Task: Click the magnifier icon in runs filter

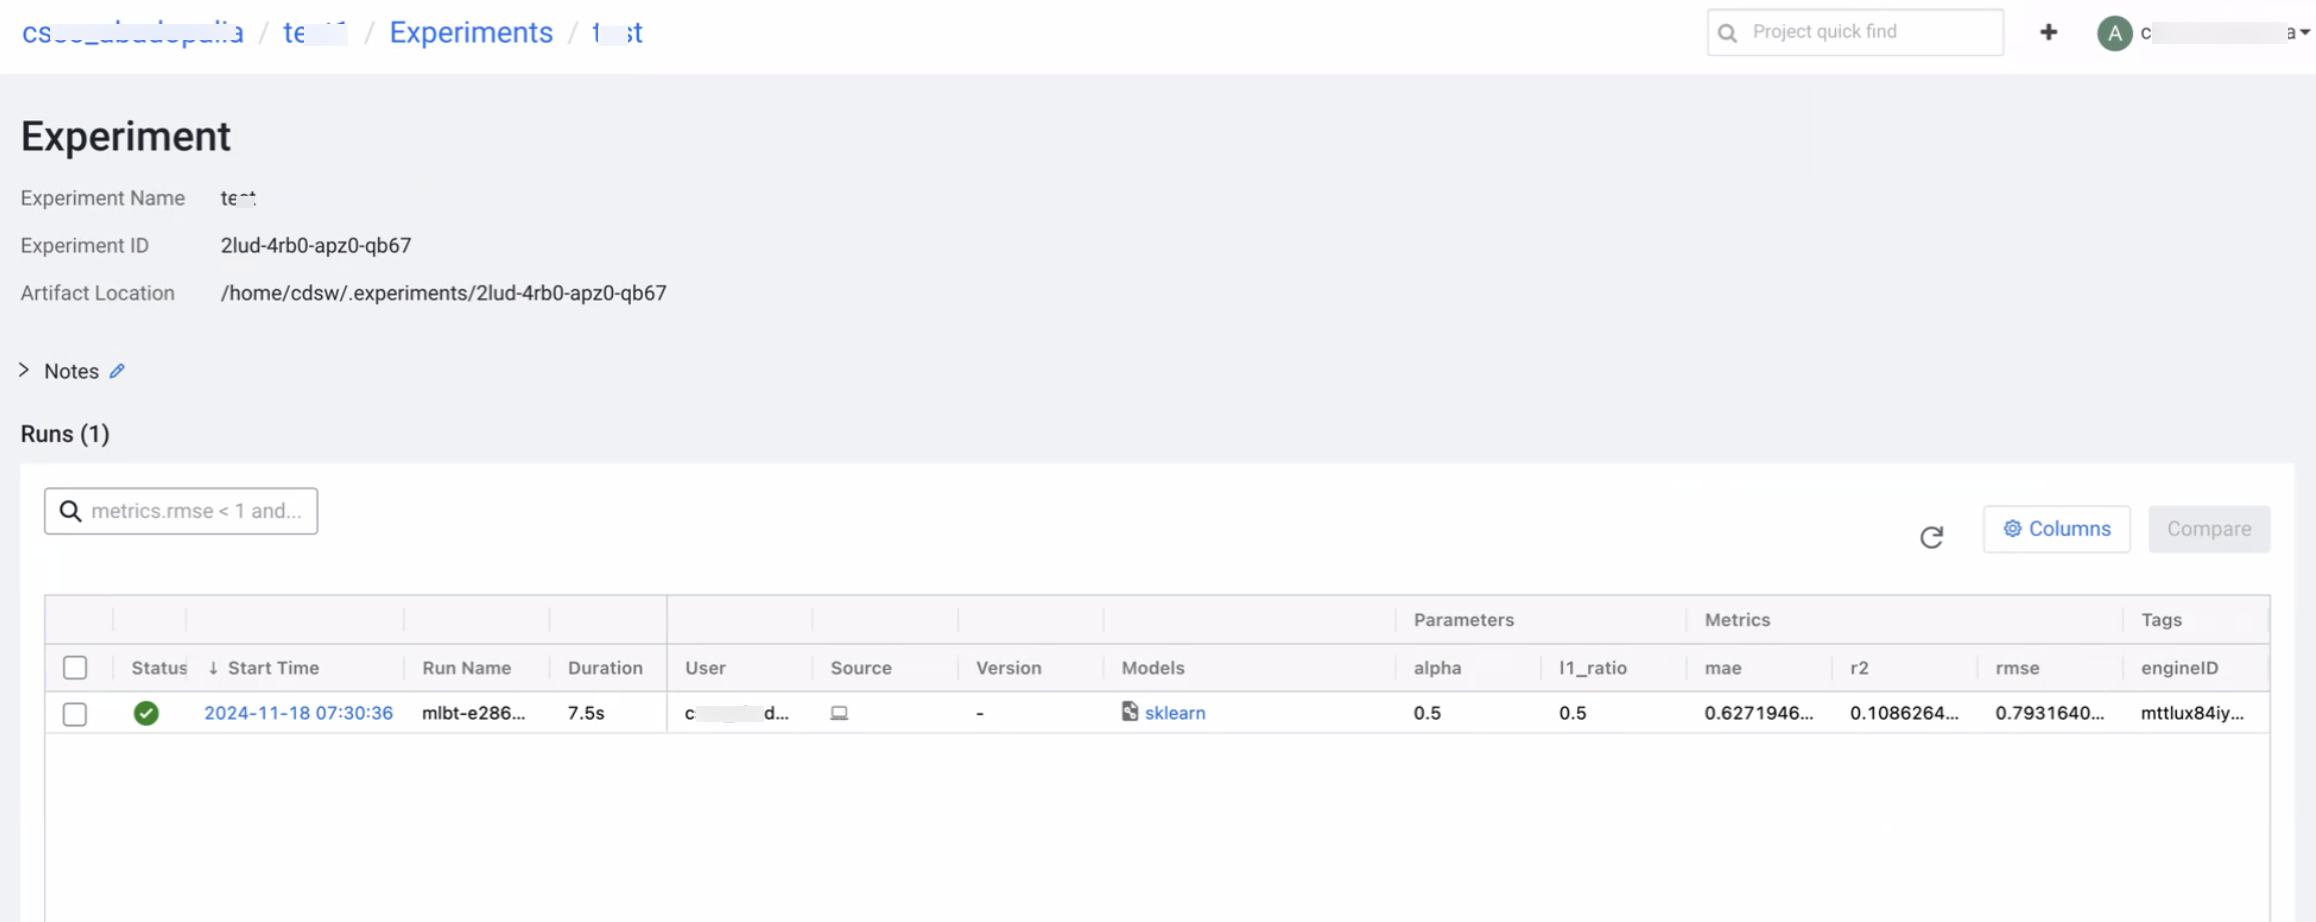Action: [70, 511]
